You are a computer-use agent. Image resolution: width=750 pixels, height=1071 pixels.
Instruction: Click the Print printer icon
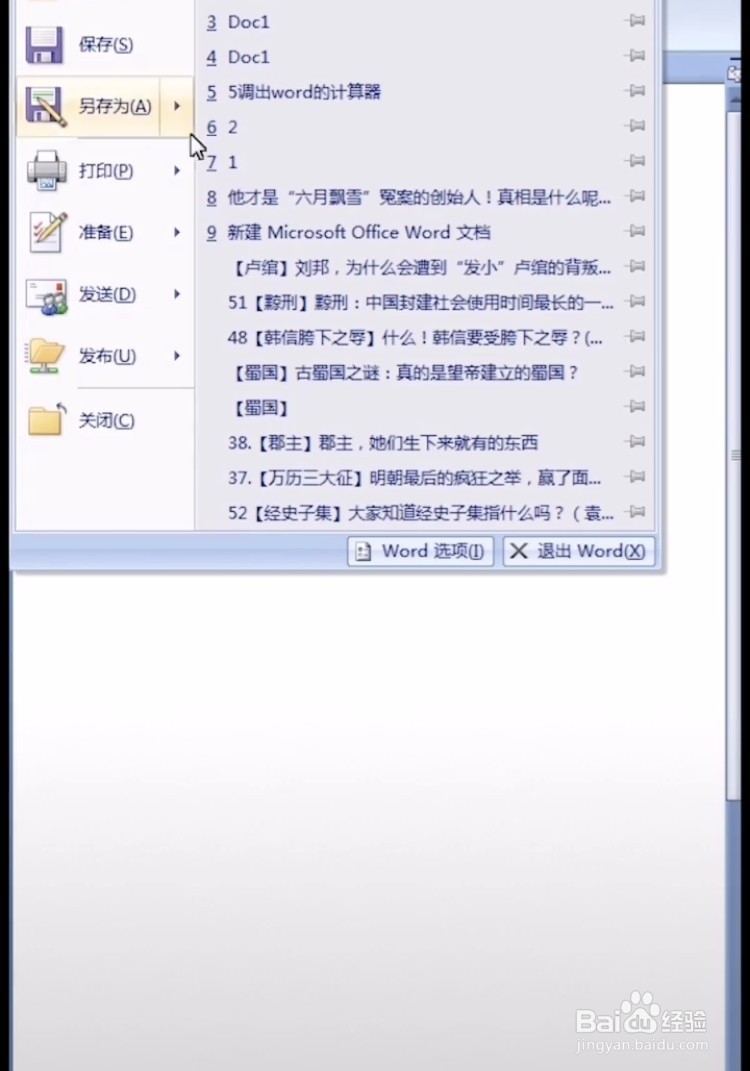tap(46, 170)
